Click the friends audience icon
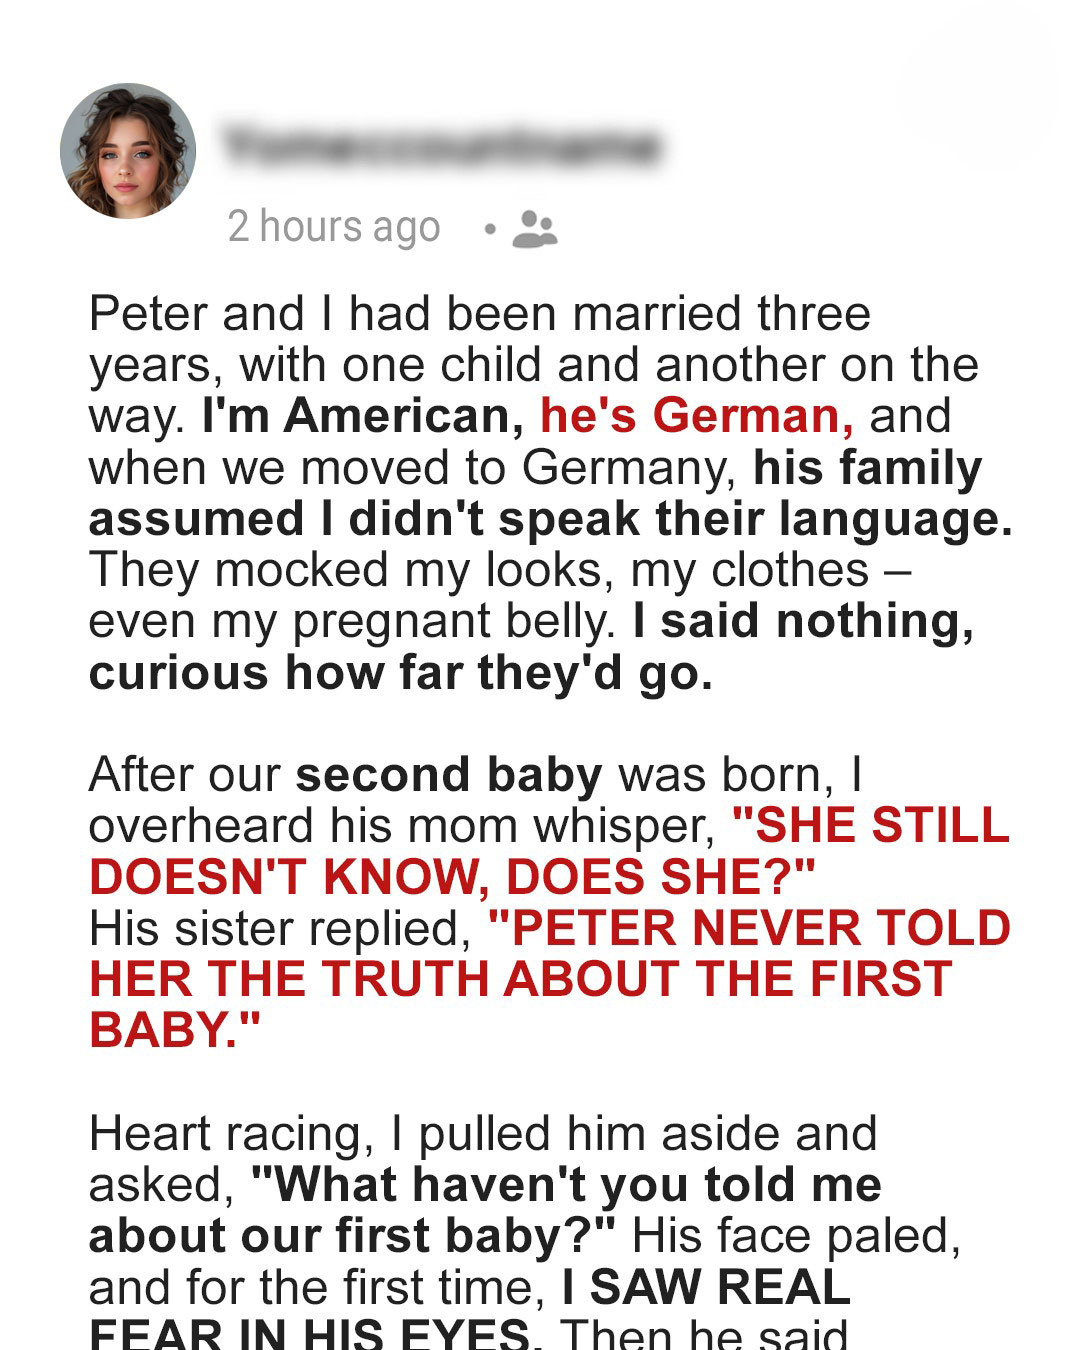The image size is (1080, 1350). coord(534,229)
